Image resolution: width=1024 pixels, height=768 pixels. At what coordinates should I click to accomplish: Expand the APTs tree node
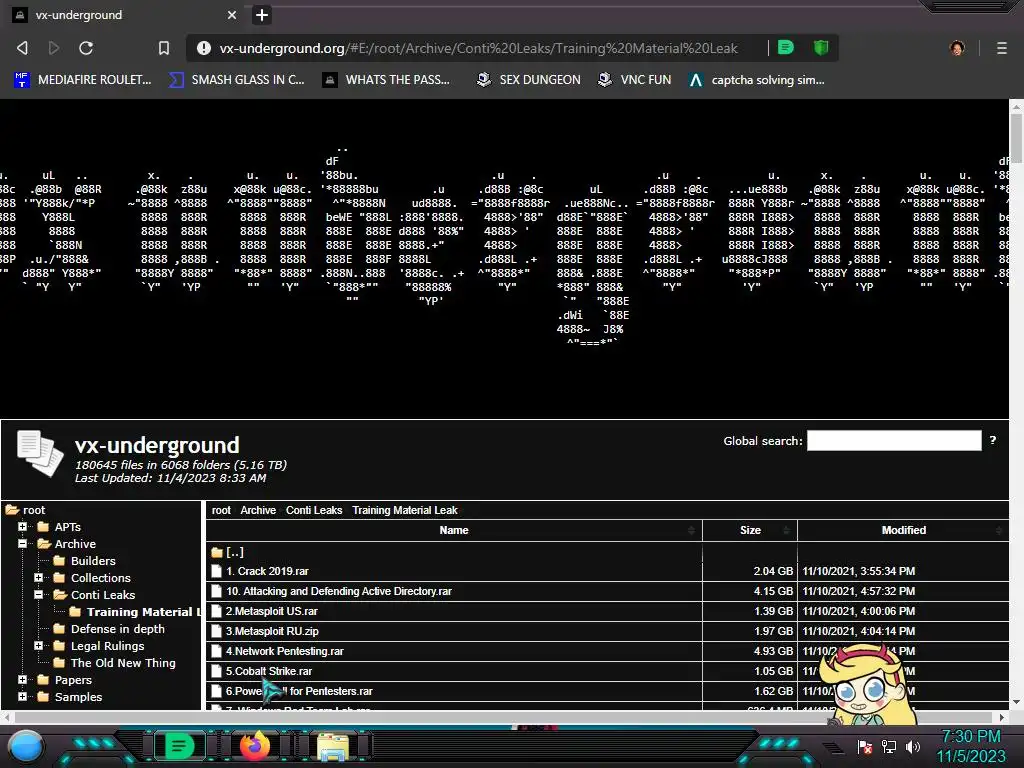22,526
